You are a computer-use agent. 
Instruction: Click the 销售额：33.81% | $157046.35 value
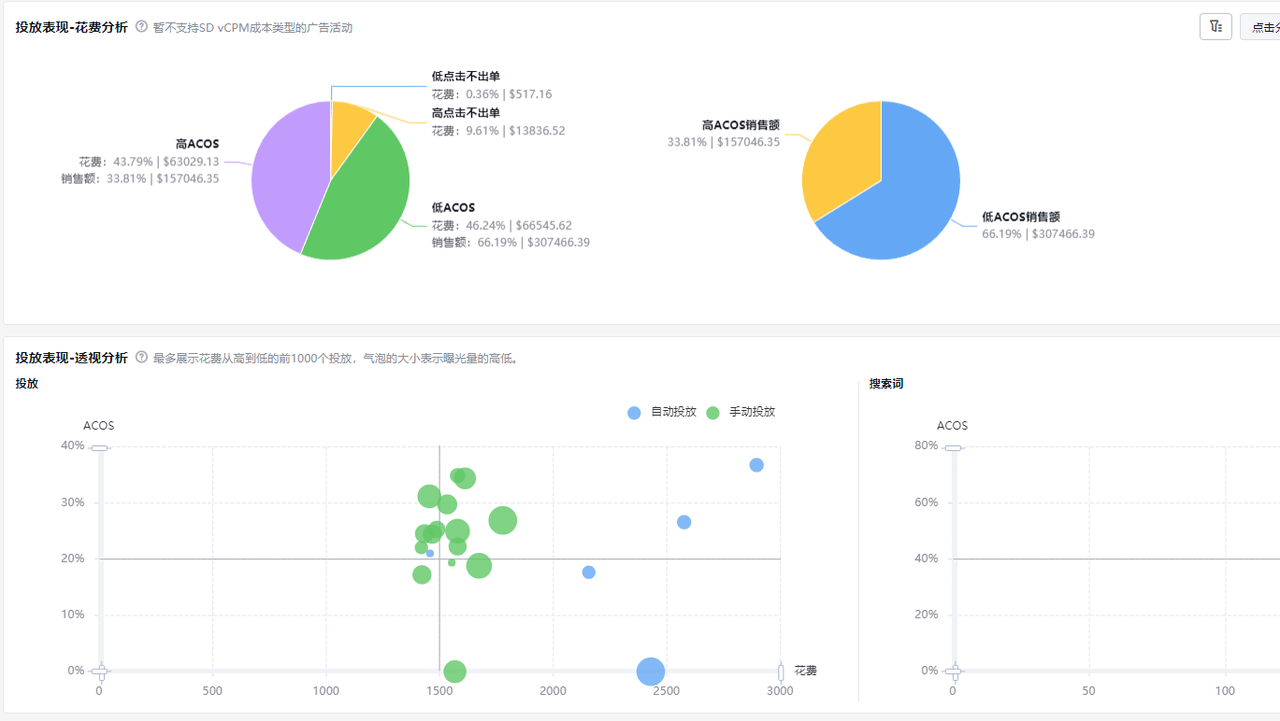pyautogui.click(x=140, y=179)
